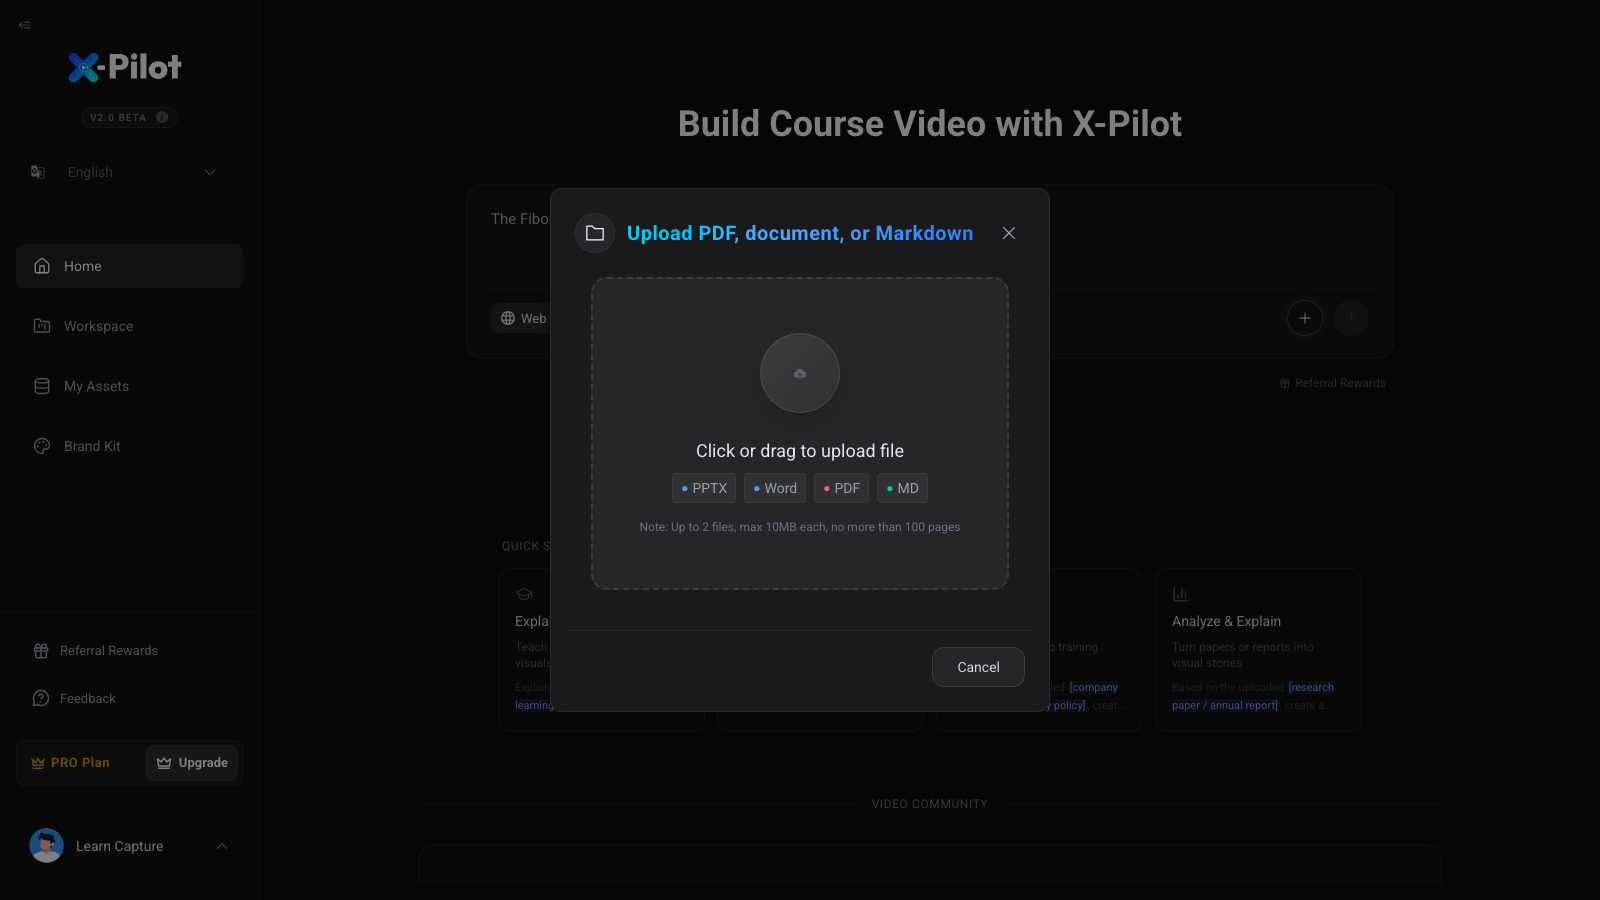The height and width of the screenshot is (900, 1600).
Task: Click the PDF file type tag
Action: (841, 488)
